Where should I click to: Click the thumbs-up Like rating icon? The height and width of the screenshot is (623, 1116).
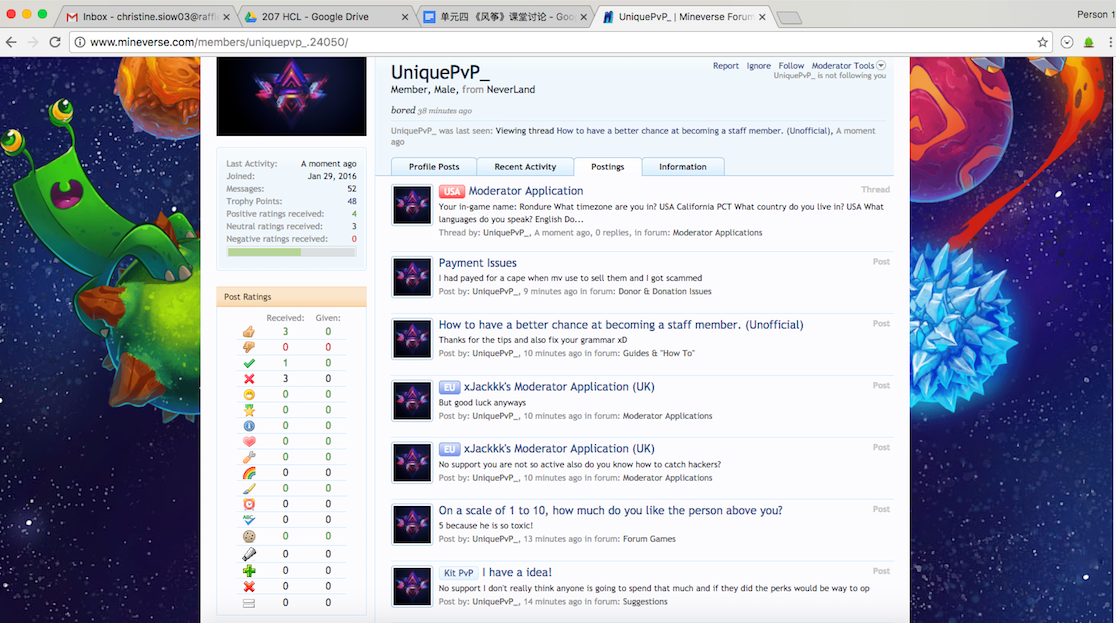pos(248,332)
